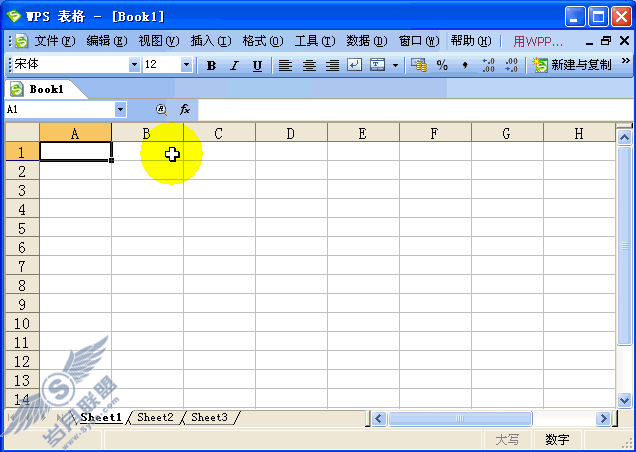
Task: Click the A1 name box field
Action: [x=60, y=110]
